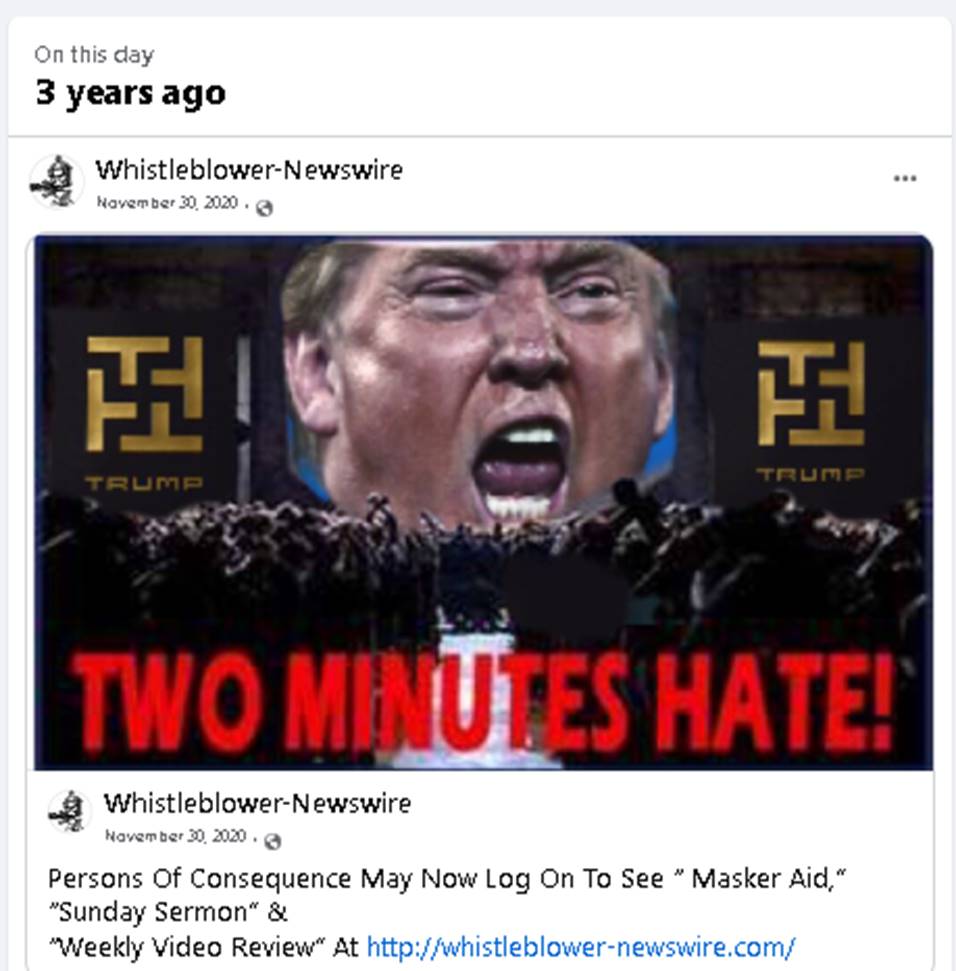Click the public globe icon beside top date
Screen dimensions: 956x971
[264, 208]
